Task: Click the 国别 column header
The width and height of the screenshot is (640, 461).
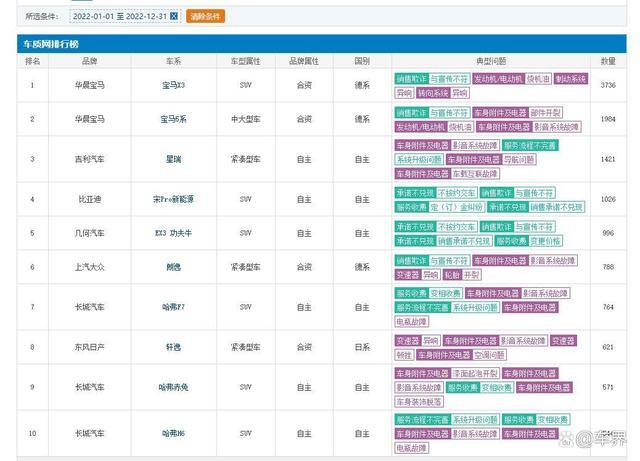Action: (362, 61)
